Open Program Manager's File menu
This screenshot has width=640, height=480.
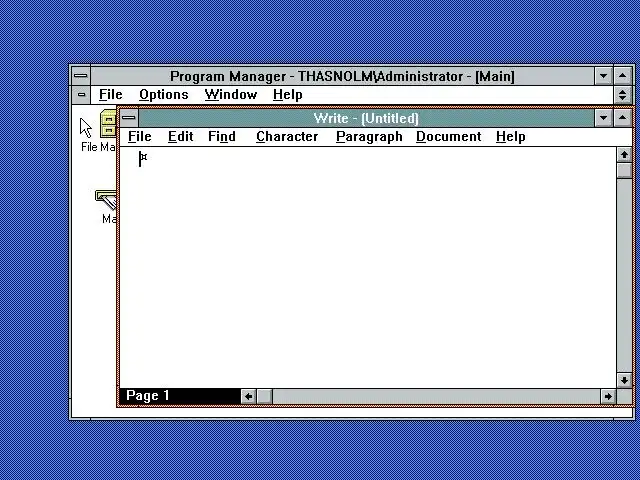111,95
